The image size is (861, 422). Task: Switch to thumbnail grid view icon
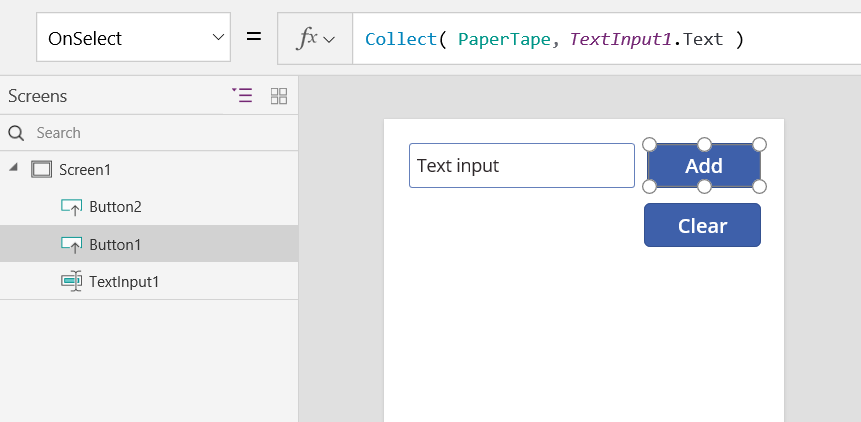tap(279, 96)
